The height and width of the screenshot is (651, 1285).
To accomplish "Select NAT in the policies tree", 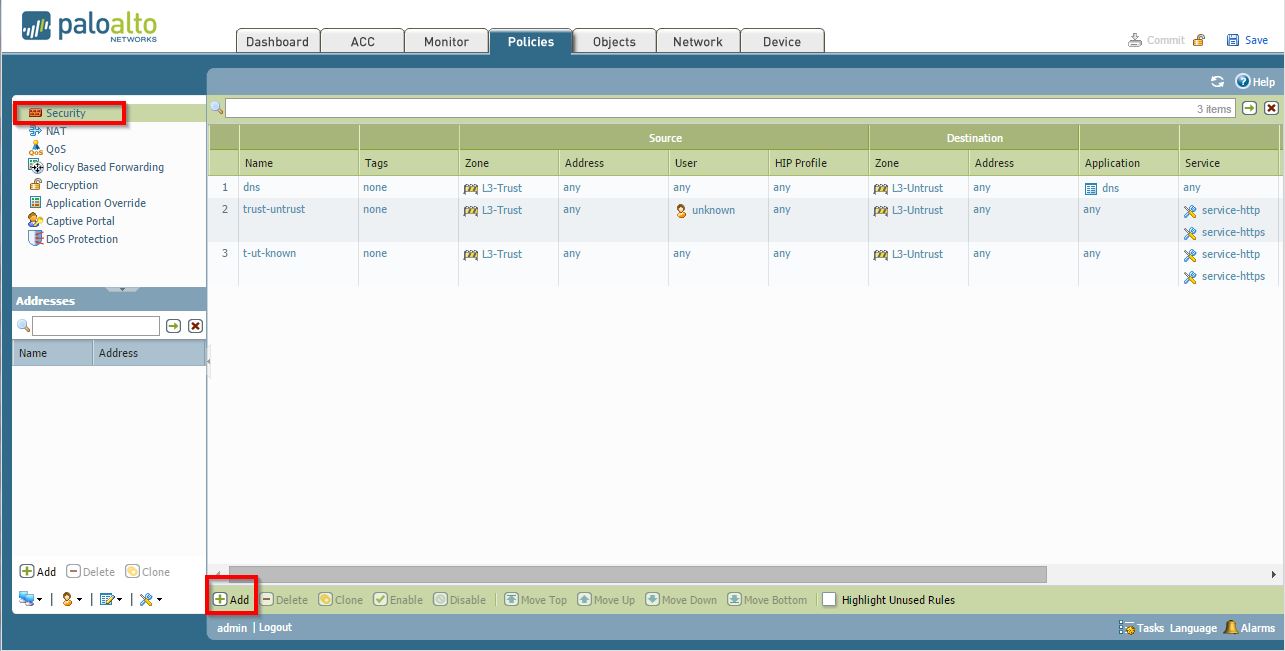I will click(56, 131).
